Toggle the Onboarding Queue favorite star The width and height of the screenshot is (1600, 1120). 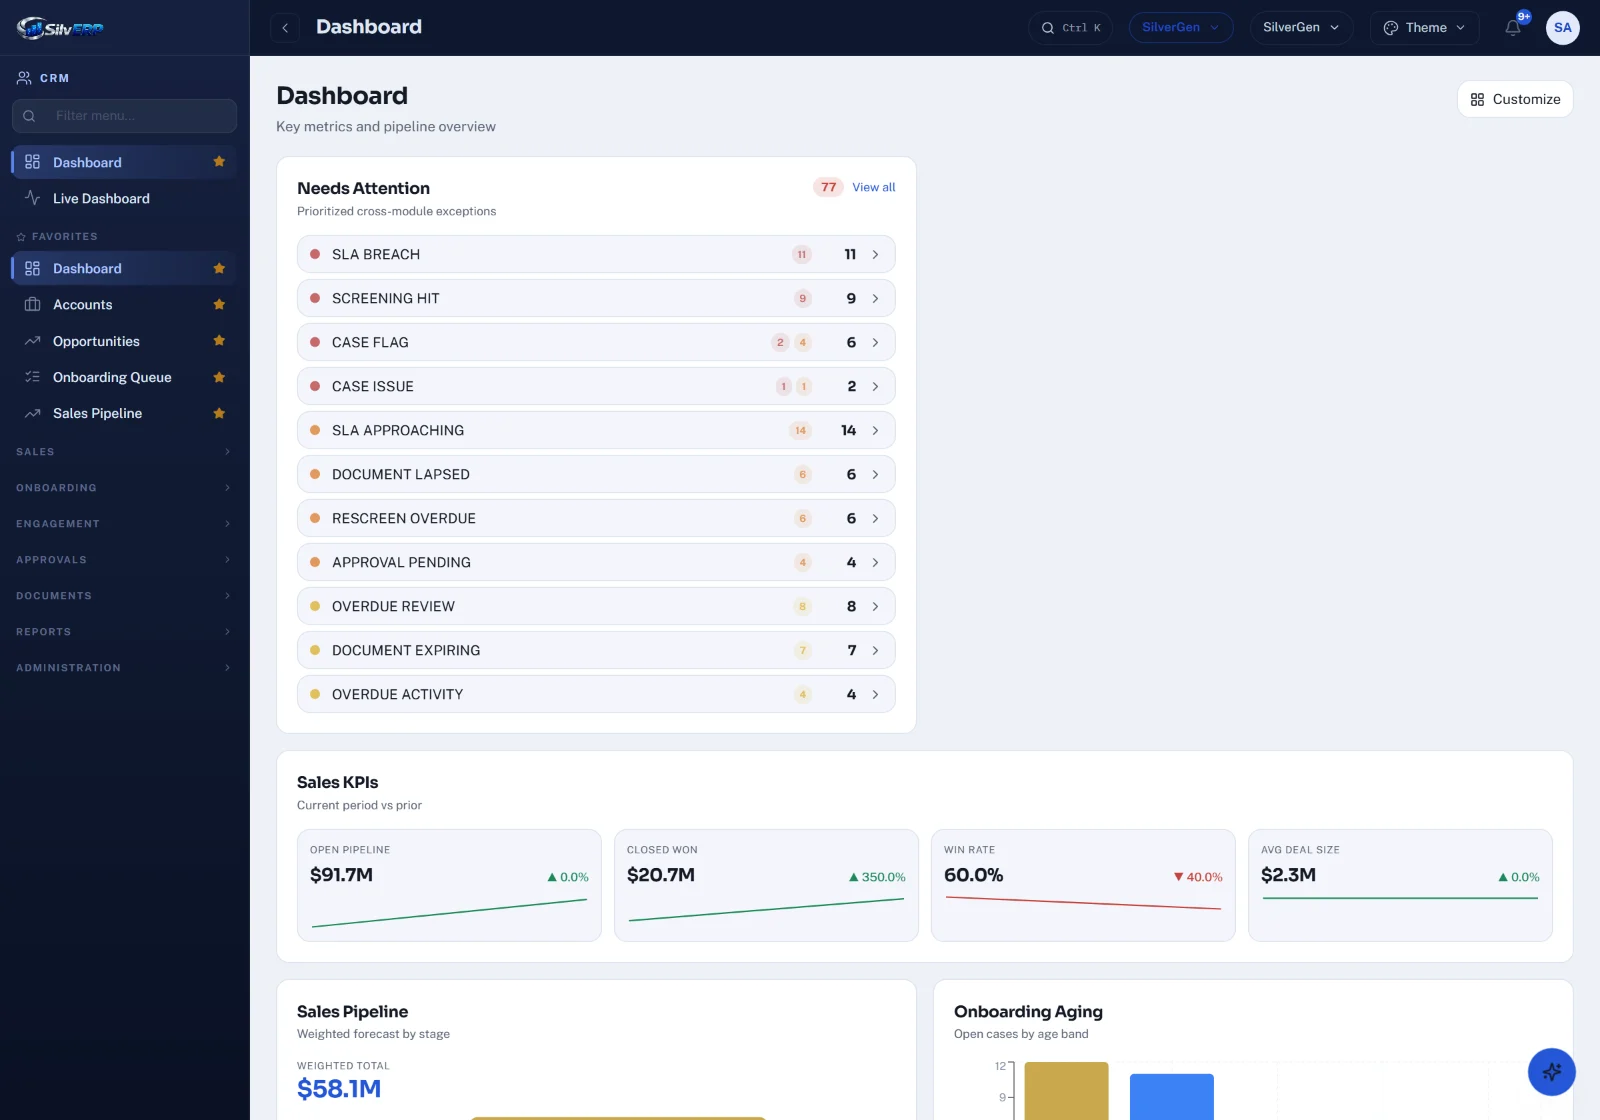pyautogui.click(x=219, y=377)
